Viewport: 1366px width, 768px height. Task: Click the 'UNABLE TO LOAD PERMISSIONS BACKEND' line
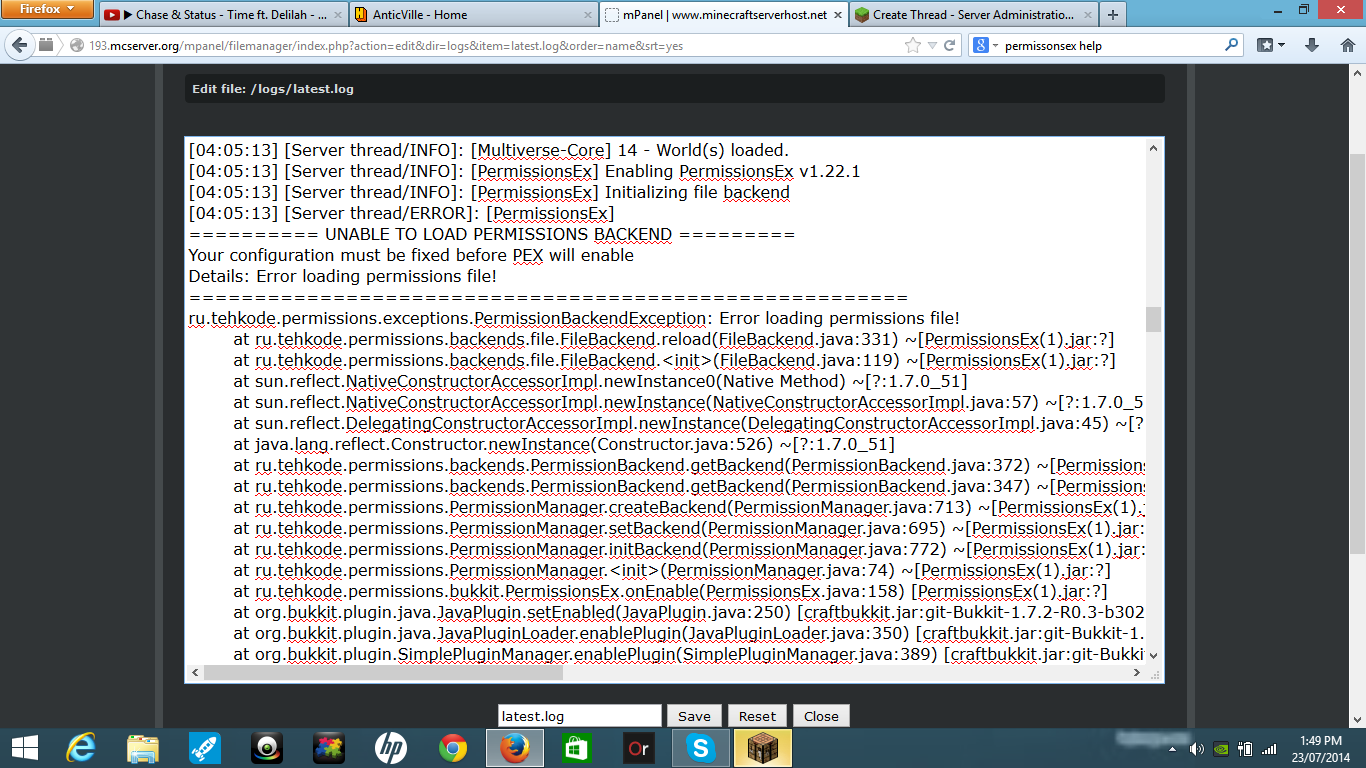[x=491, y=234]
